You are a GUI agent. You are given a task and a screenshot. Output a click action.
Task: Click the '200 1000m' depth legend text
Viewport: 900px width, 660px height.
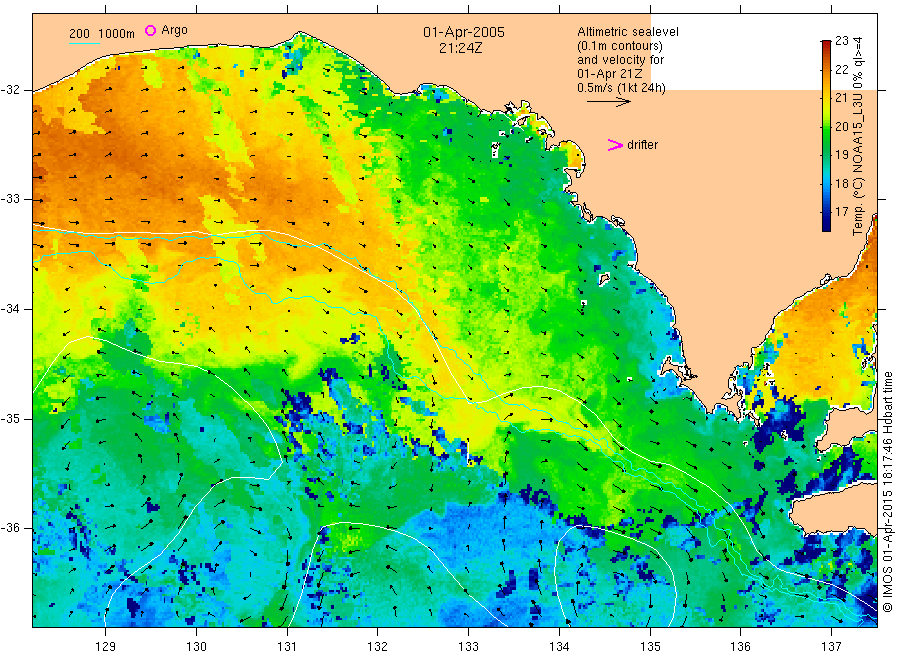pos(102,34)
